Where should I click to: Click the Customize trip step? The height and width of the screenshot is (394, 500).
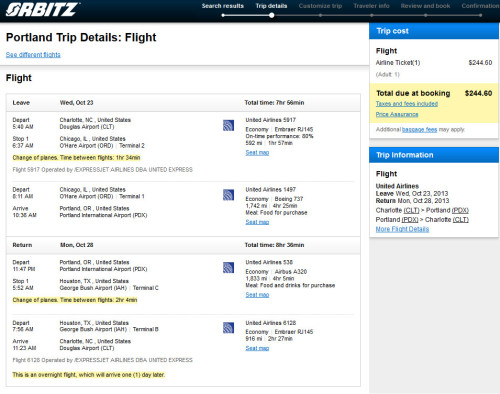(320, 6)
